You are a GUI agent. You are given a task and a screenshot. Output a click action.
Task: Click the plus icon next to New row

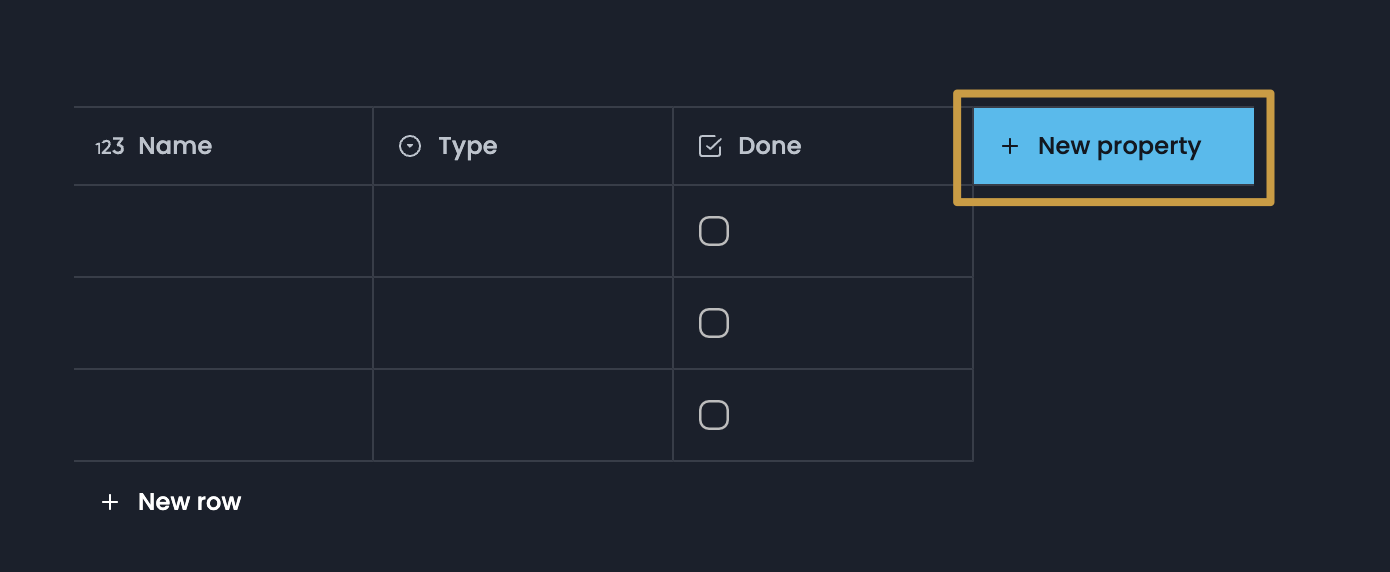110,502
